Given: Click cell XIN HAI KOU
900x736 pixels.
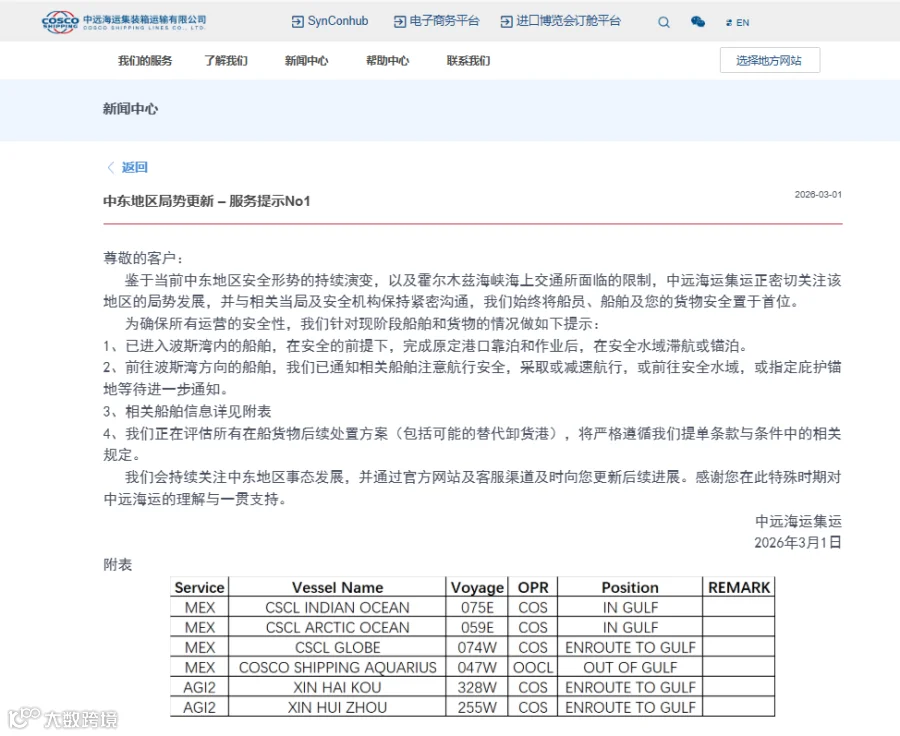Looking at the screenshot, I should [337, 687].
